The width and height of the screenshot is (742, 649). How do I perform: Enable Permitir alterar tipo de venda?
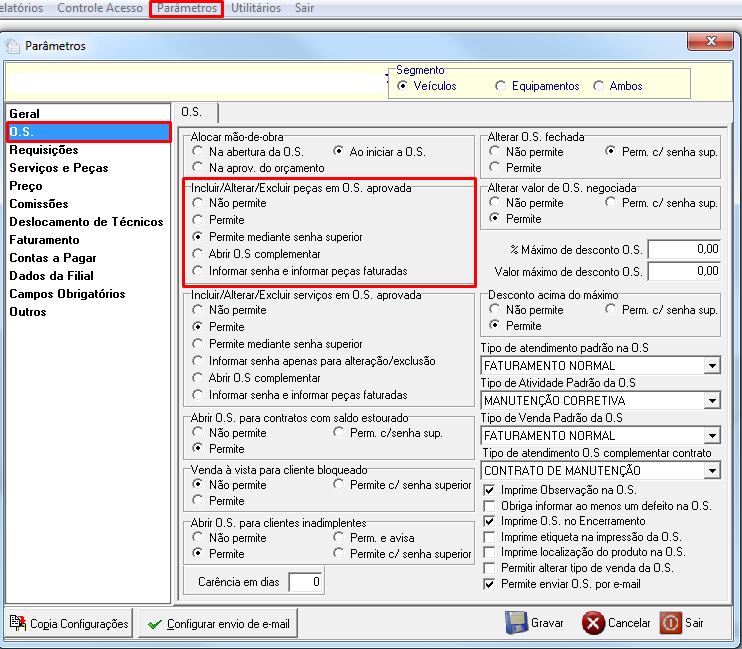tap(489, 568)
